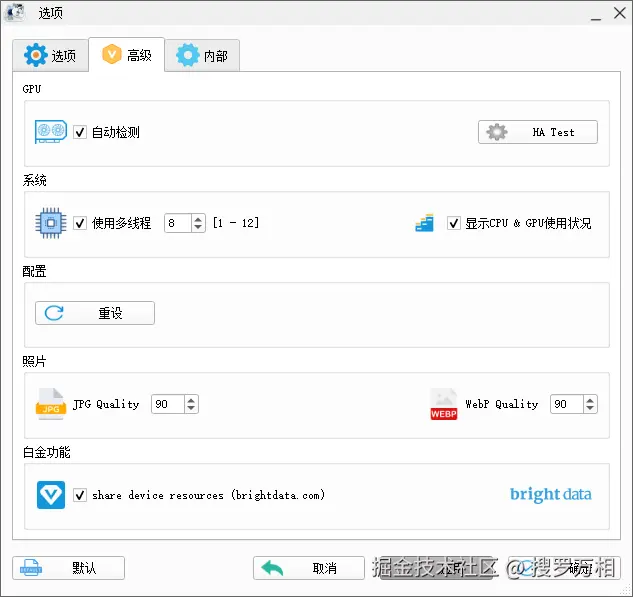Screen dimensions: 633x597
Task: Lower JPG Quality with down arrow
Action: pos(191,408)
